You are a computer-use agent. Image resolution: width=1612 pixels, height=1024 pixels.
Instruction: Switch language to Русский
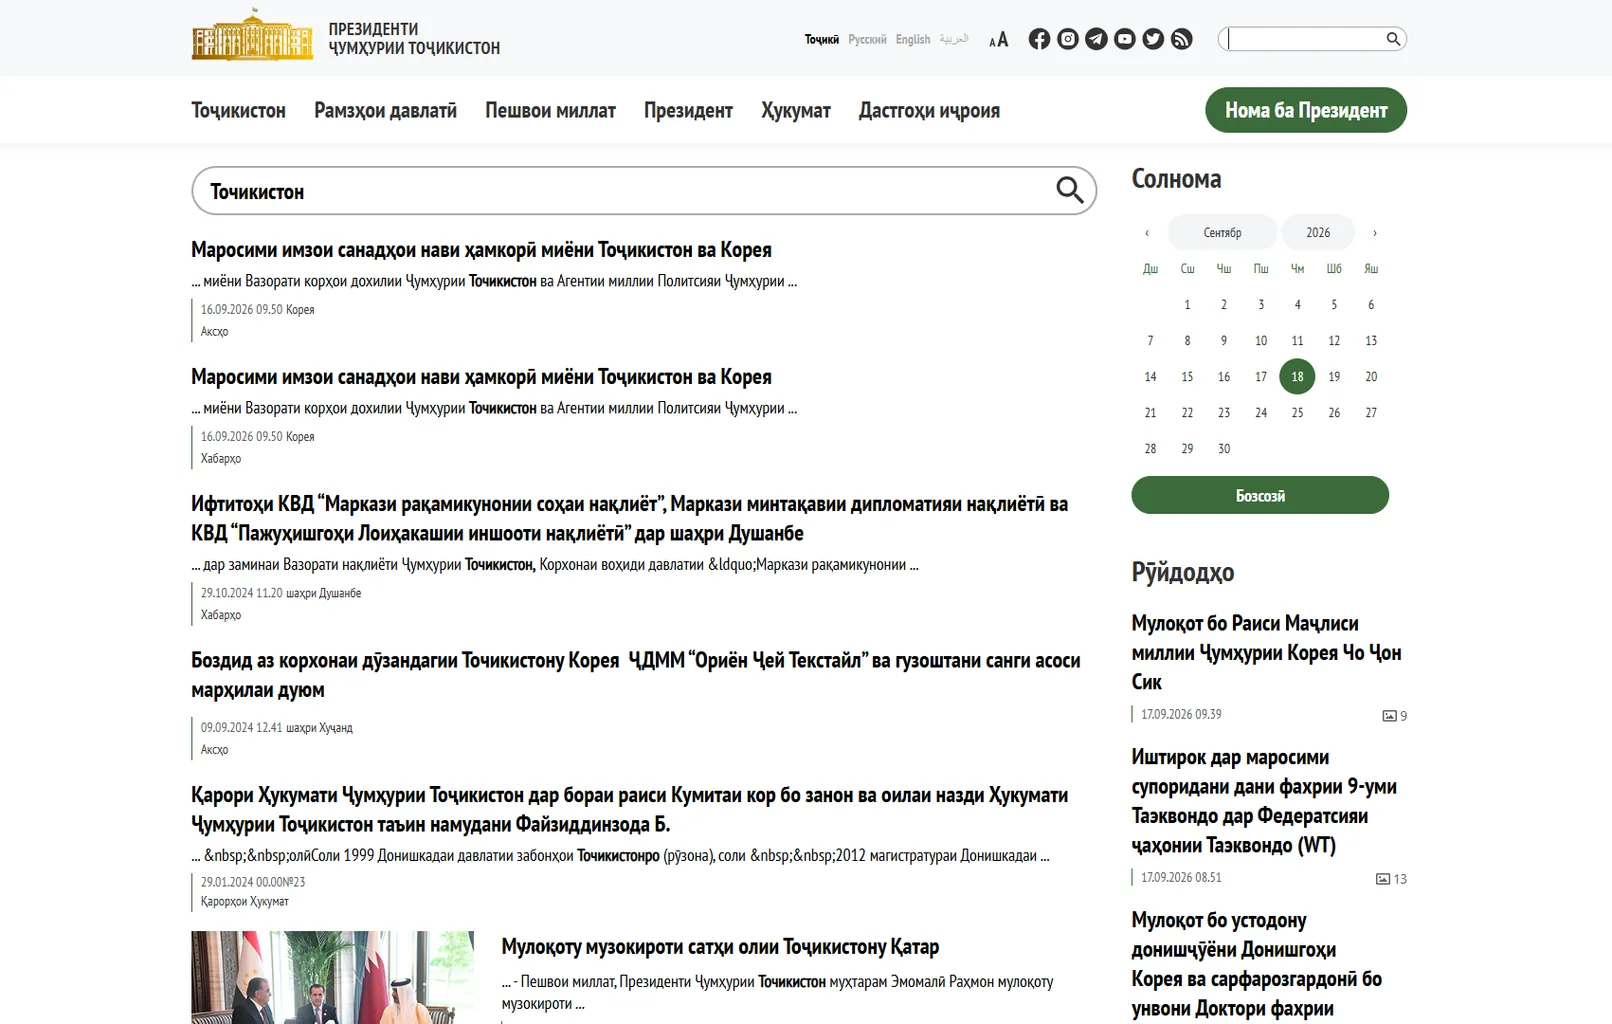pyautogui.click(x=867, y=39)
